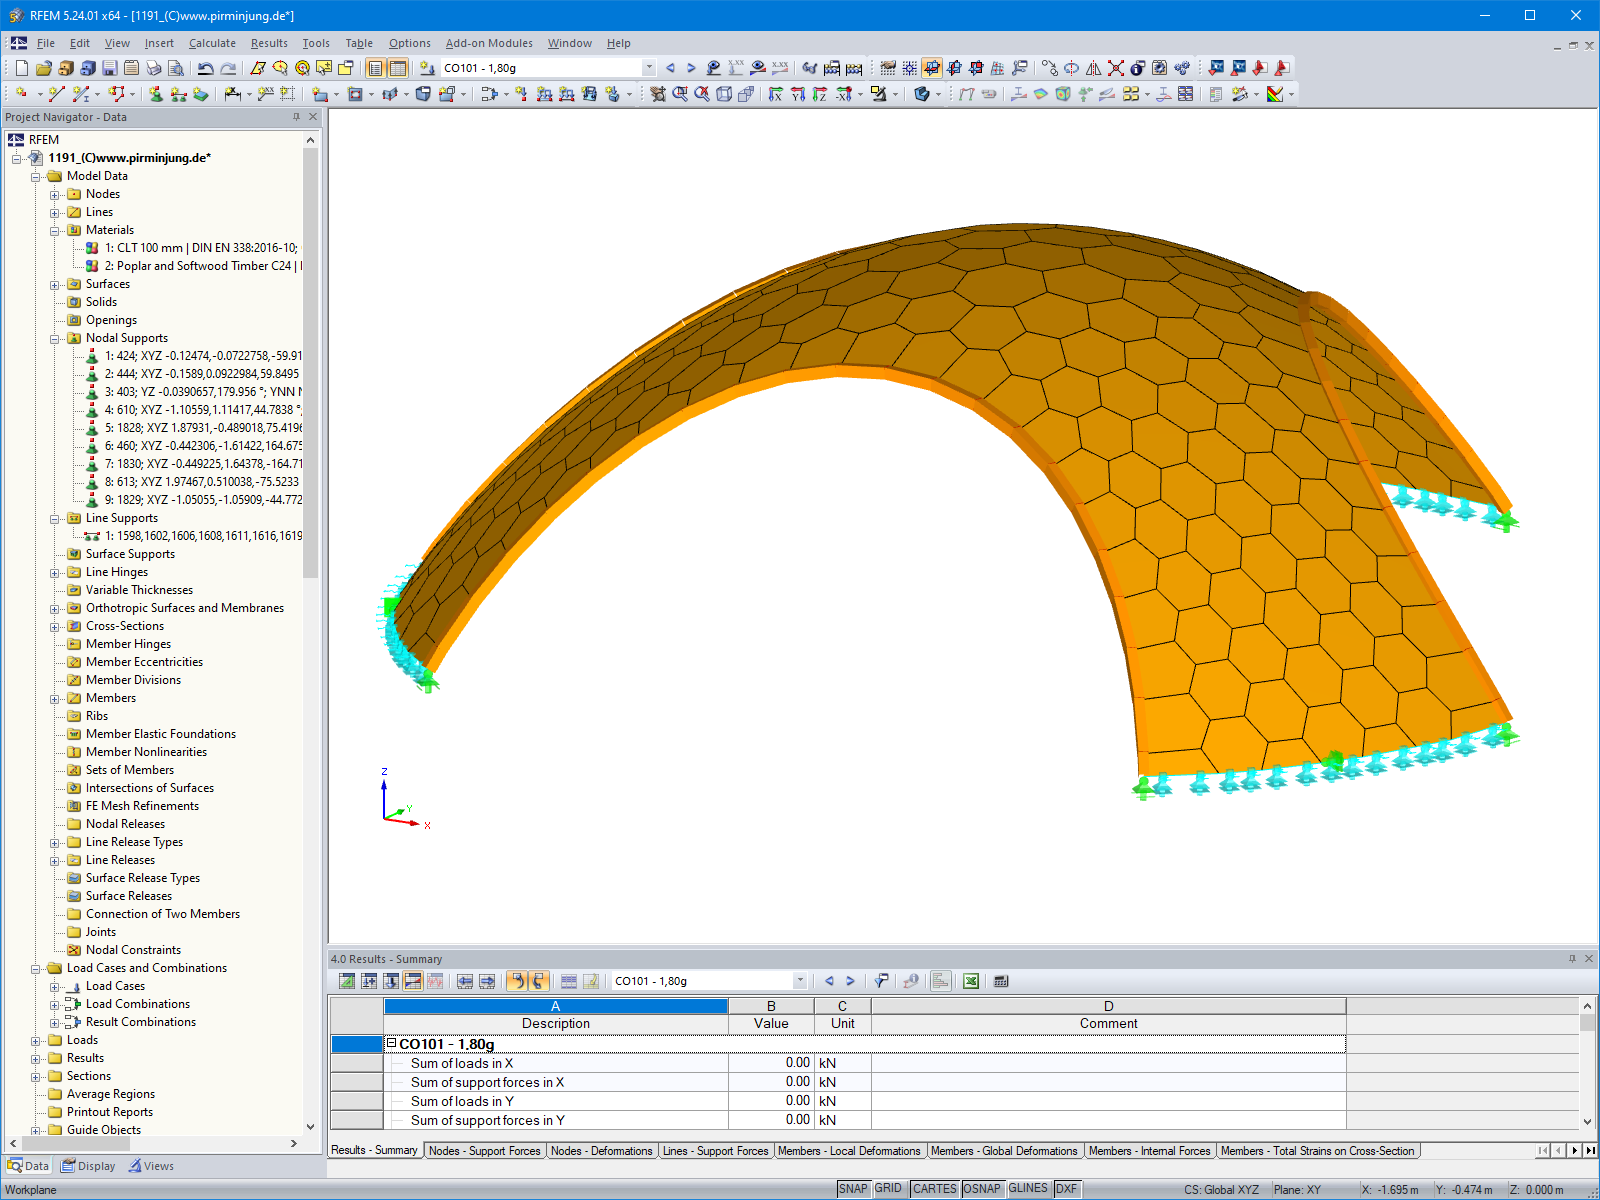The width and height of the screenshot is (1600, 1200).
Task: Undo the last action
Action: pyautogui.click(x=203, y=68)
